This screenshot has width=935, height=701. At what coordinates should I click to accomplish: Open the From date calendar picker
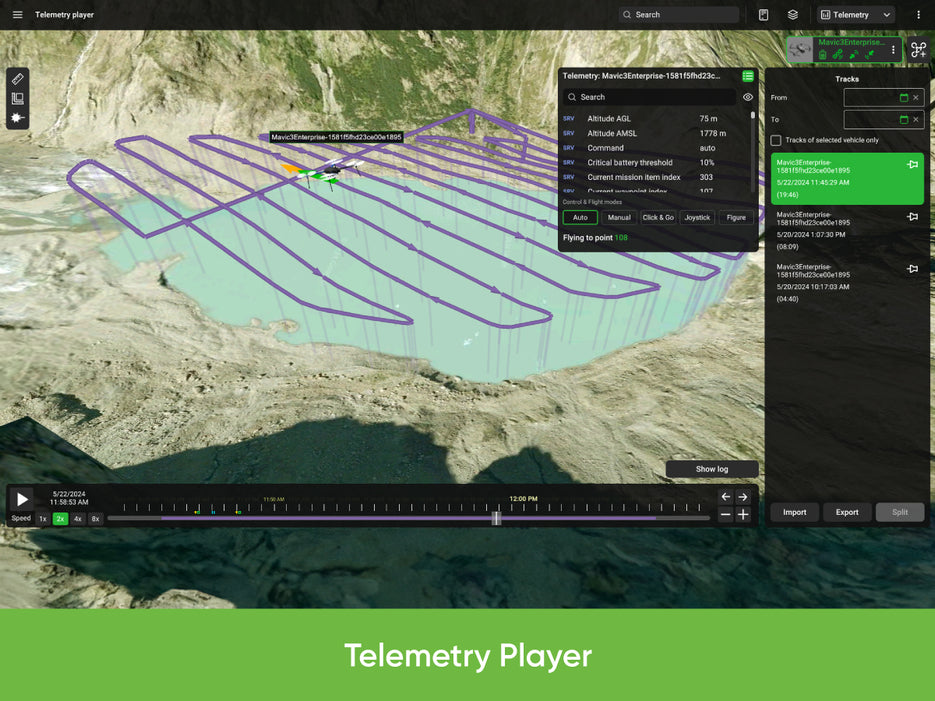point(904,98)
